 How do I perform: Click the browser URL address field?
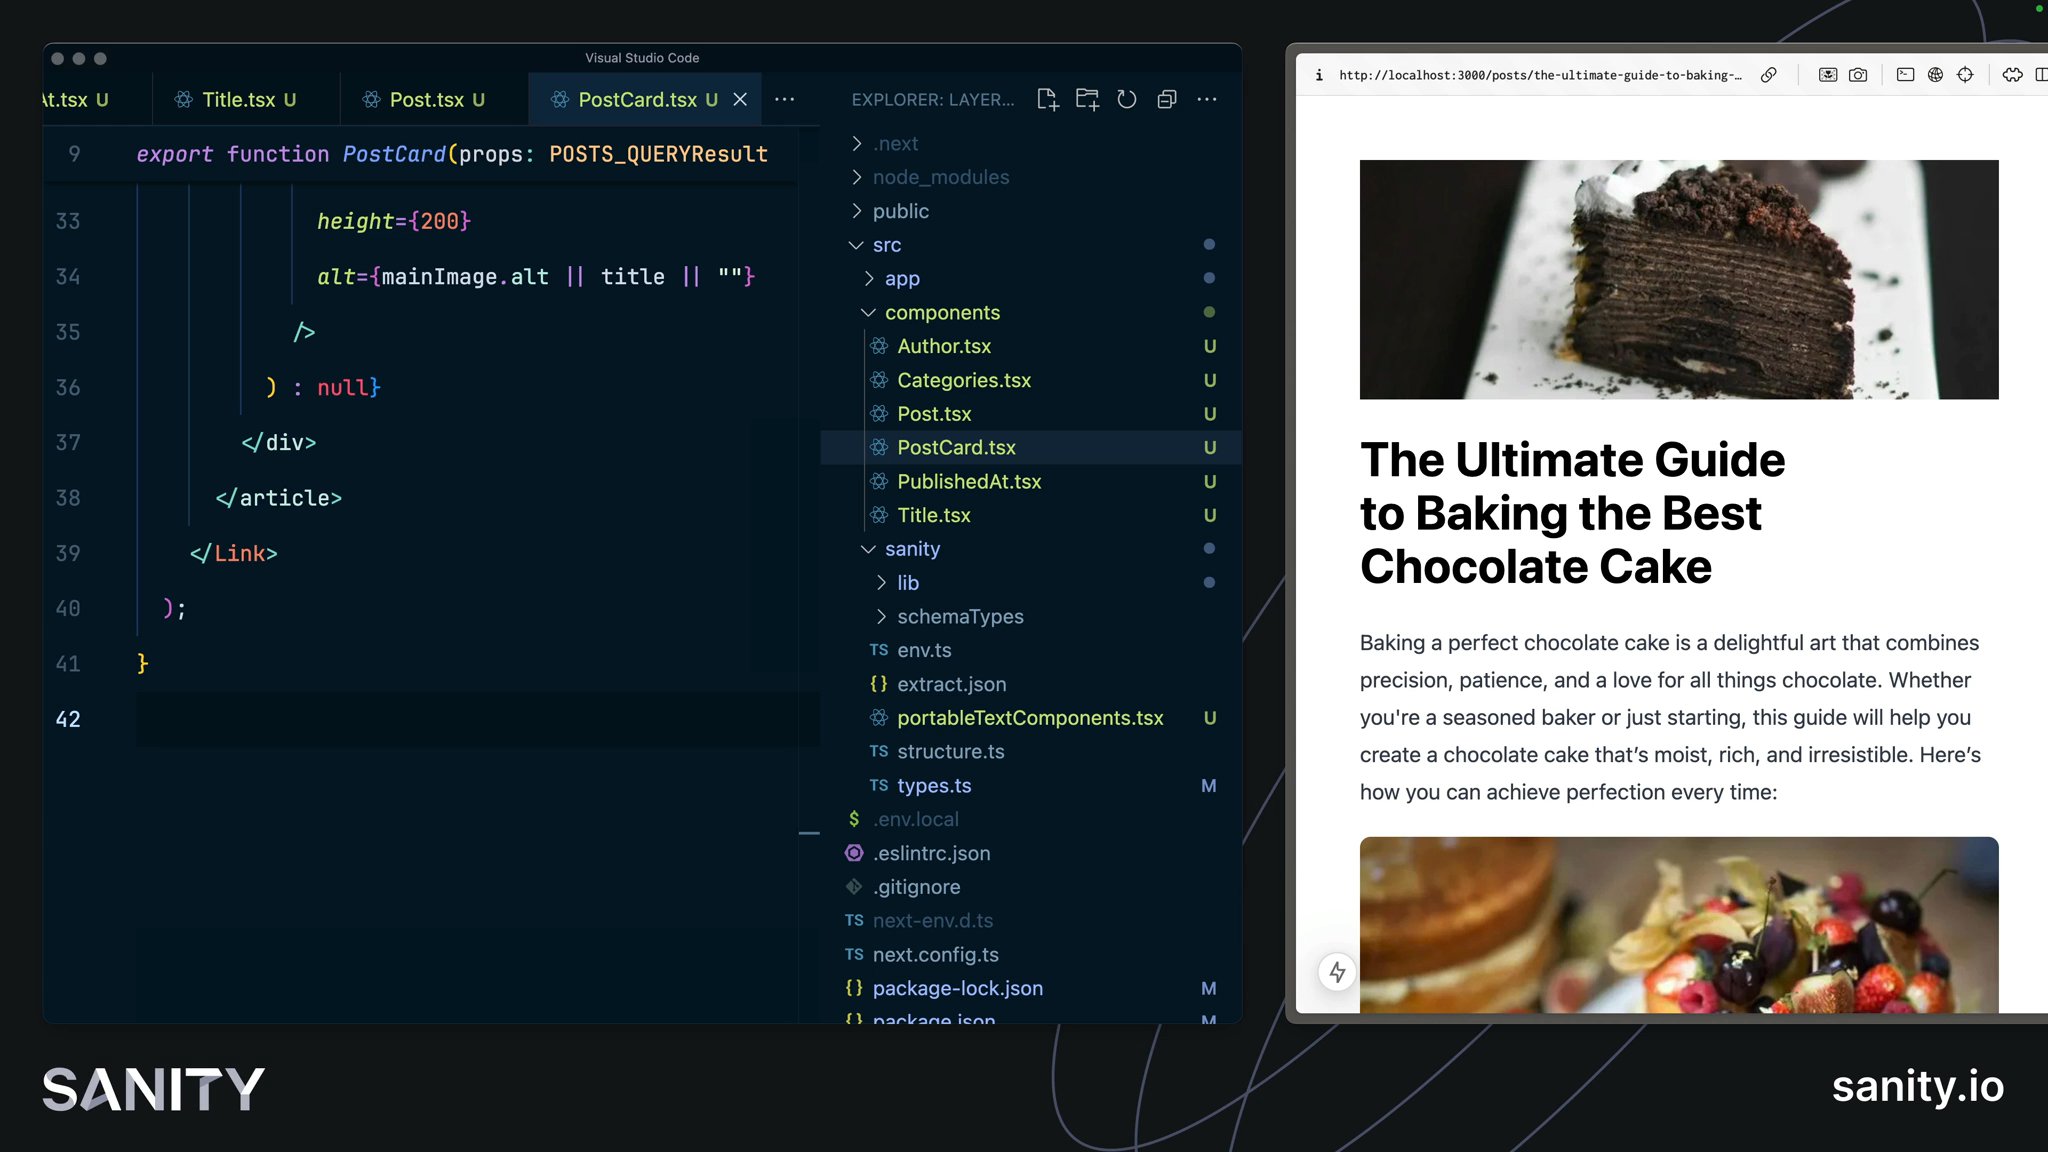click(x=1540, y=75)
